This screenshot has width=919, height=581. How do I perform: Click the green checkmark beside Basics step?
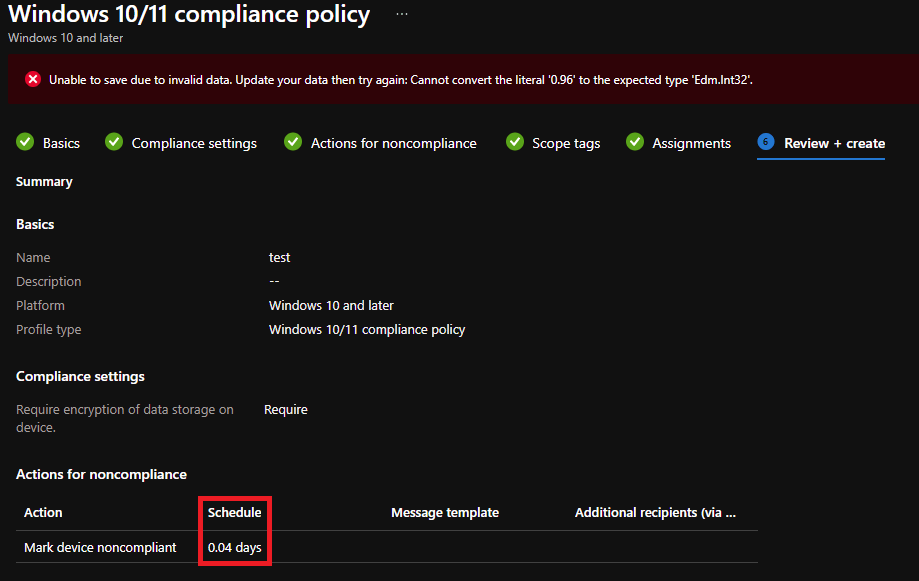coord(24,142)
